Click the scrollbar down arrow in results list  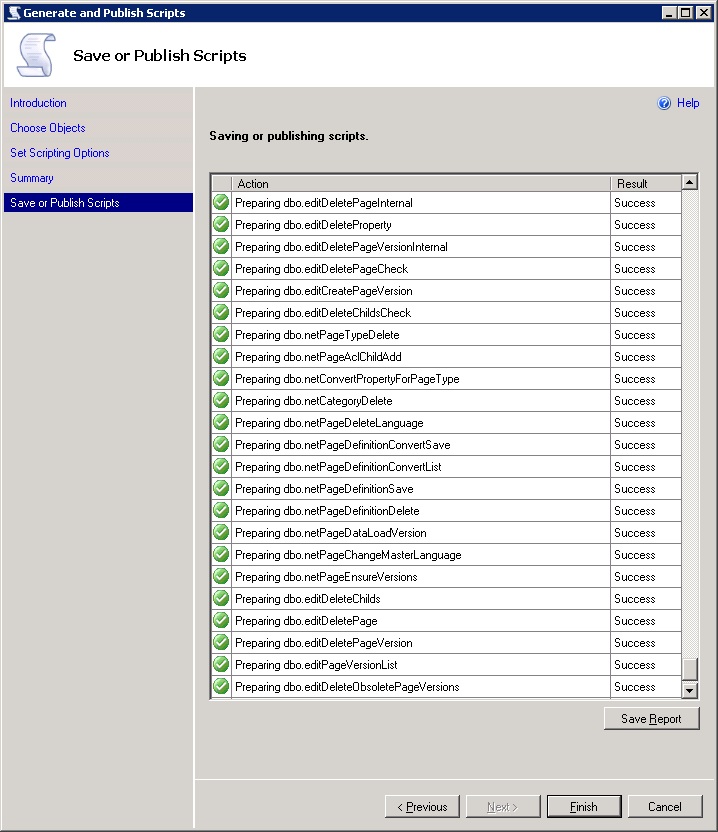tap(689, 691)
